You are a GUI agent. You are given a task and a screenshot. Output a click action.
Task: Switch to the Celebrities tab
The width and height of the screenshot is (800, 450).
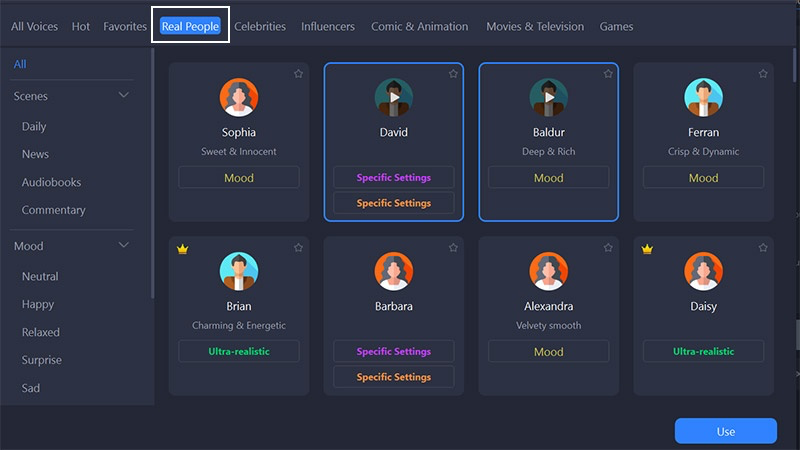click(x=260, y=27)
